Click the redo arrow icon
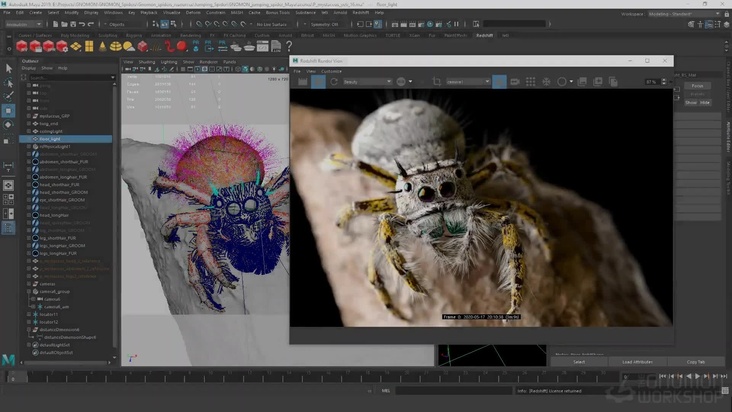 (x=91, y=24)
